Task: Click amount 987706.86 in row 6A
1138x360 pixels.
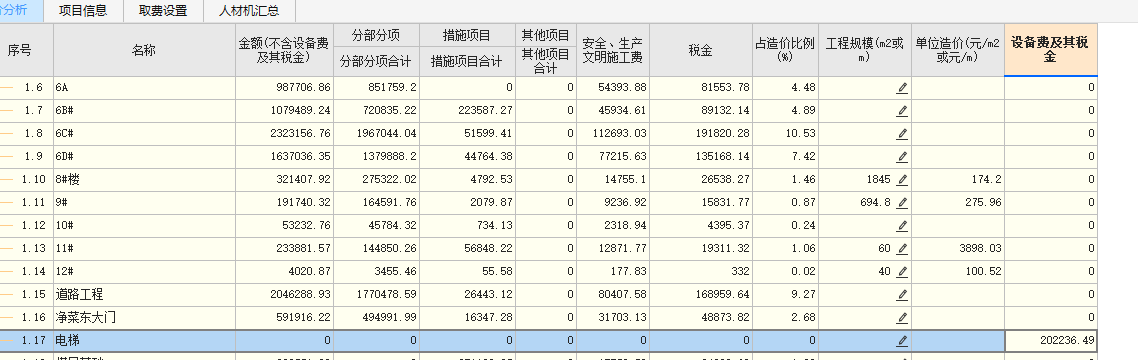Action: (x=303, y=88)
